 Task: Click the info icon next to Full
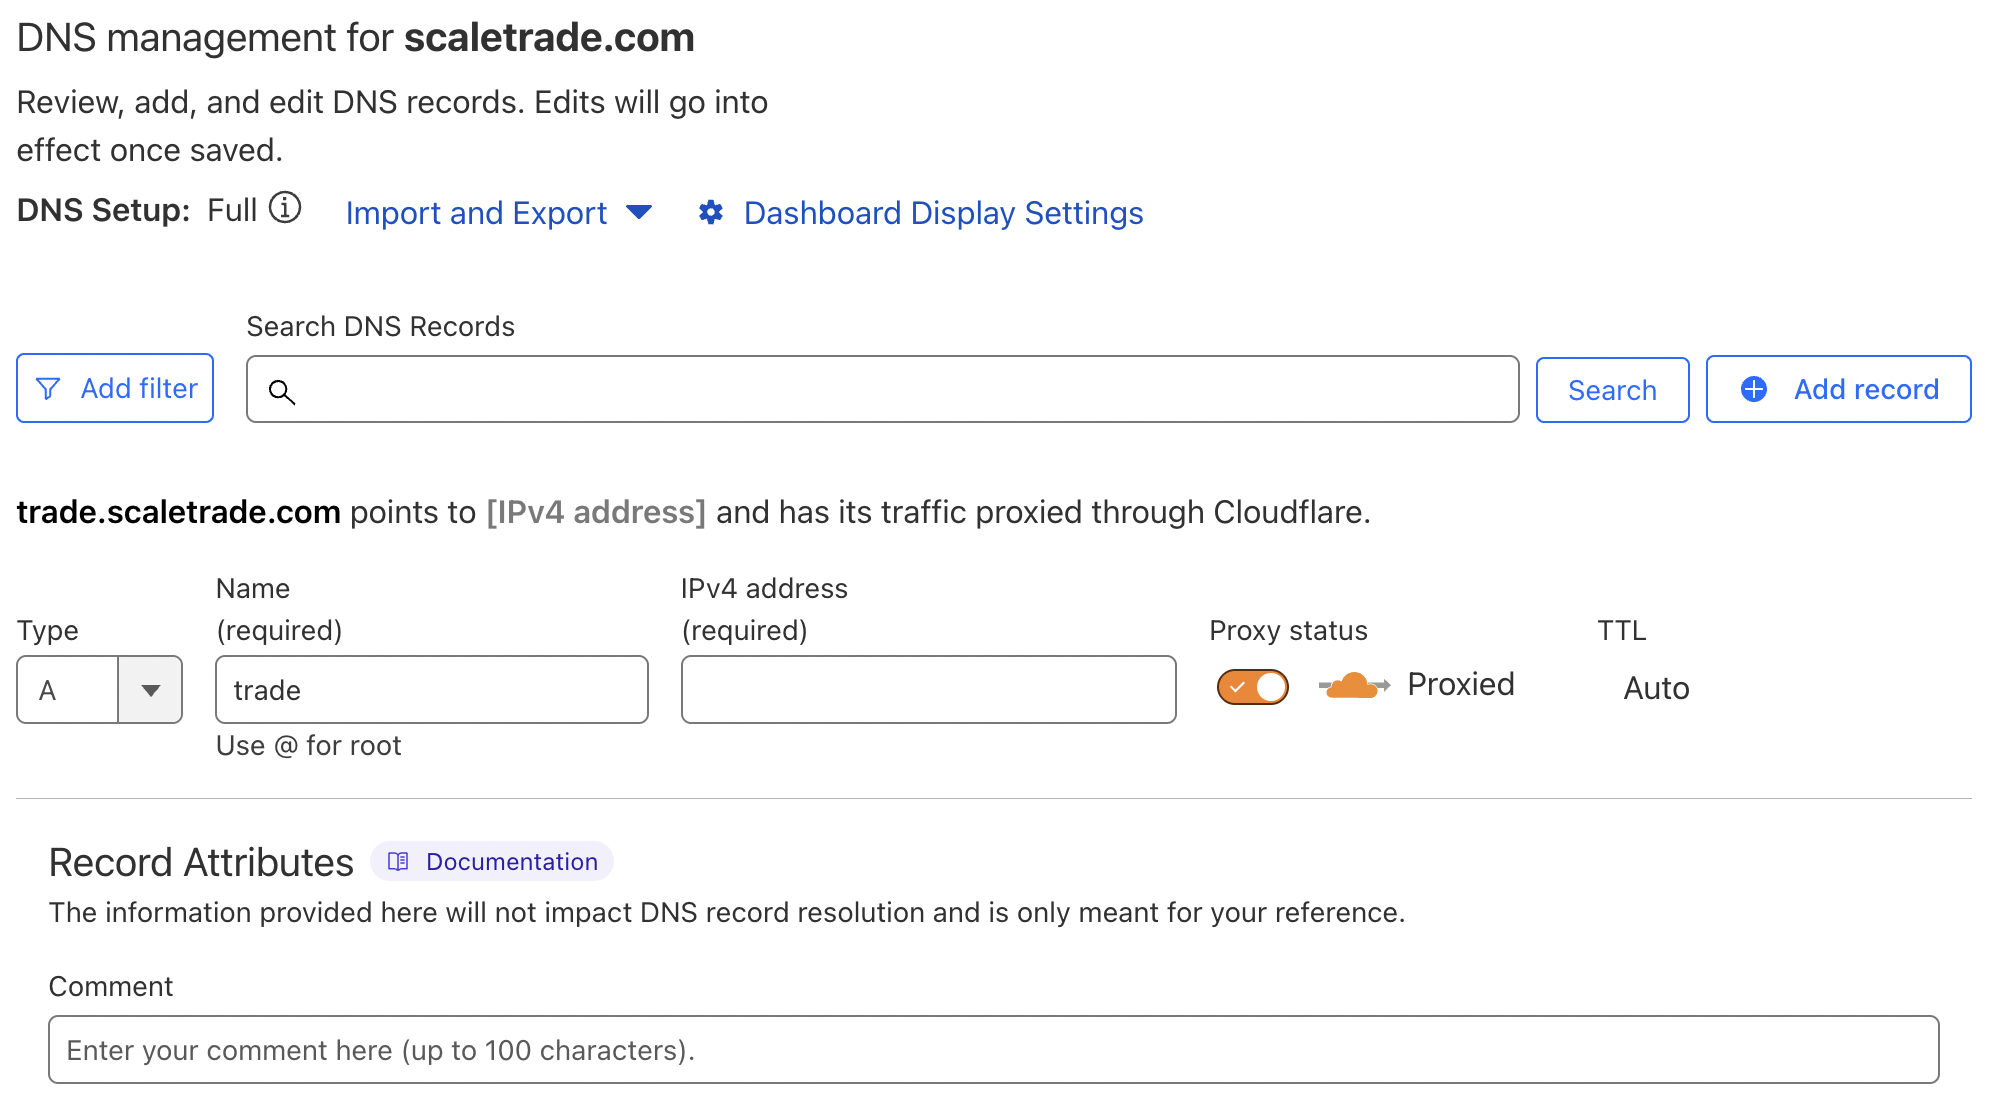point(287,208)
